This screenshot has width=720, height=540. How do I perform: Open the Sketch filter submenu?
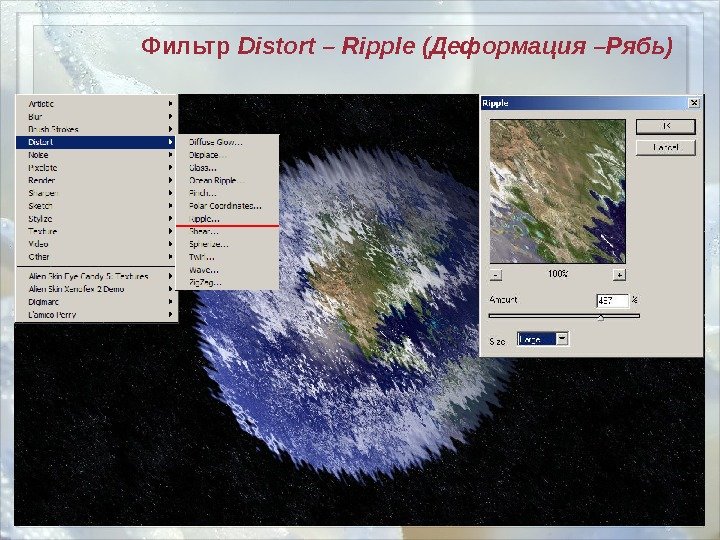pyautogui.click(x=96, y=206)
